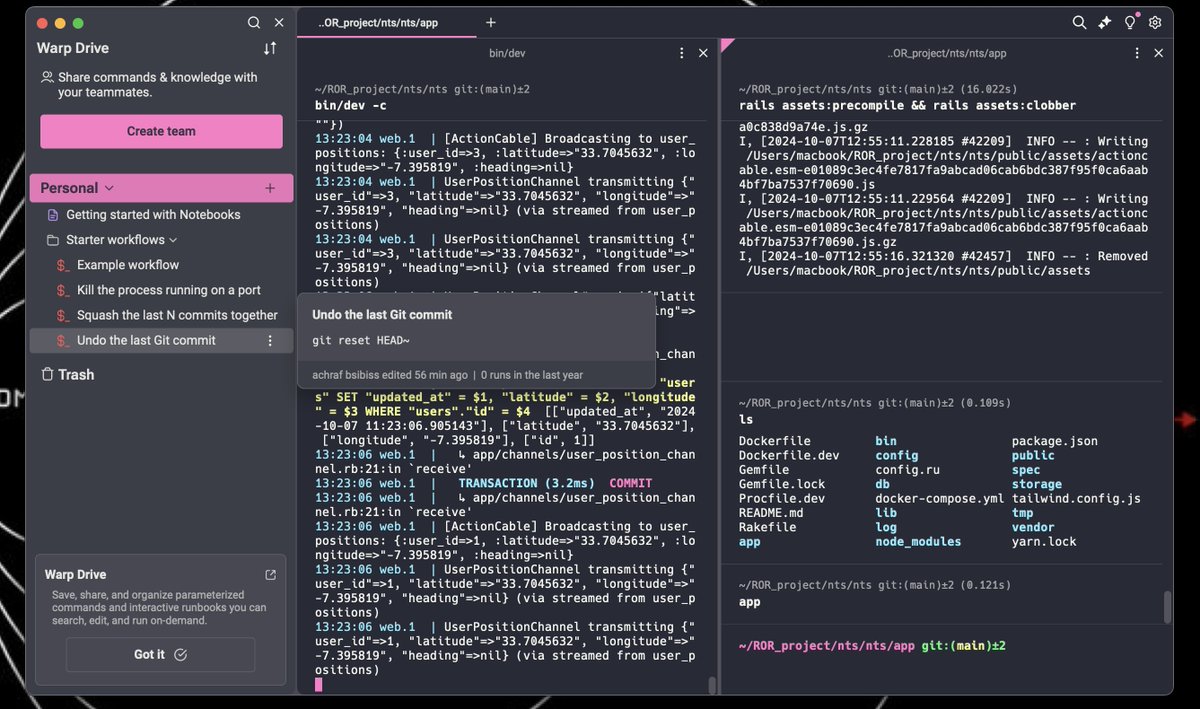Click the sort order arrows beside Warp Drive
1200x709 pixels.
(x=270, y=48)
